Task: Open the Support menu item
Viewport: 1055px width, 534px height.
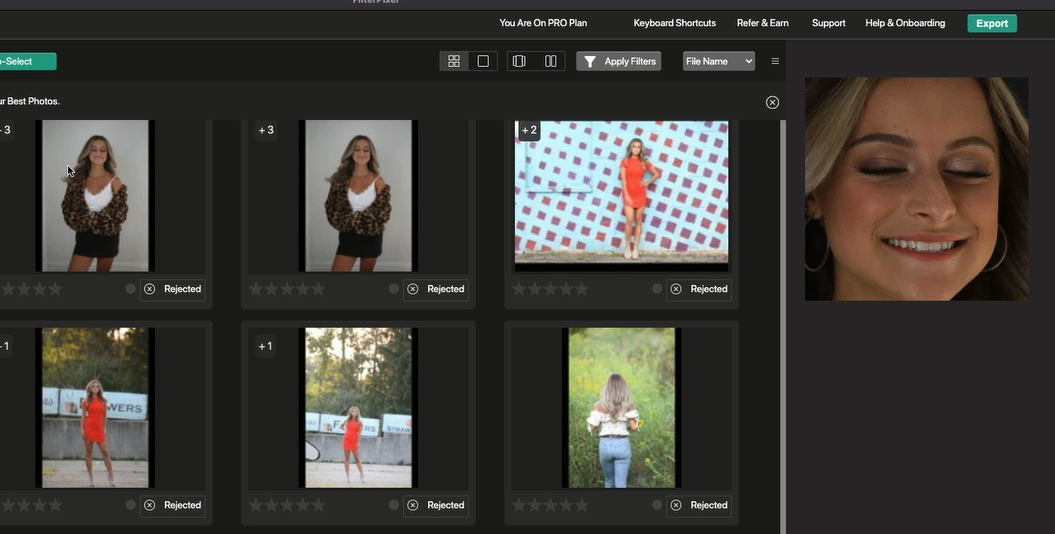Action: [x=828, y=23]
